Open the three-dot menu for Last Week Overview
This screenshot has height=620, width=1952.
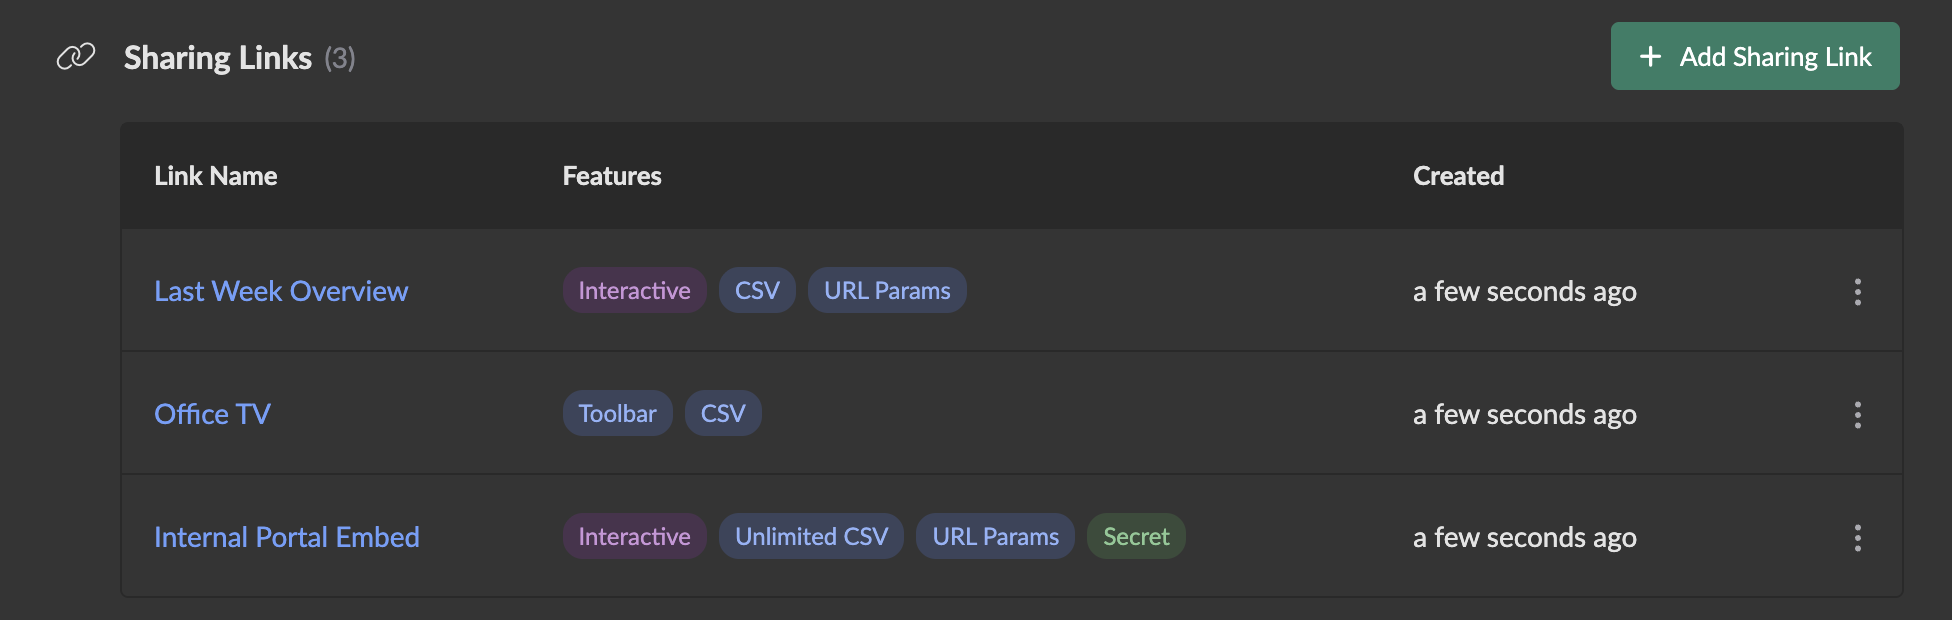click(x=1857, y=292)
